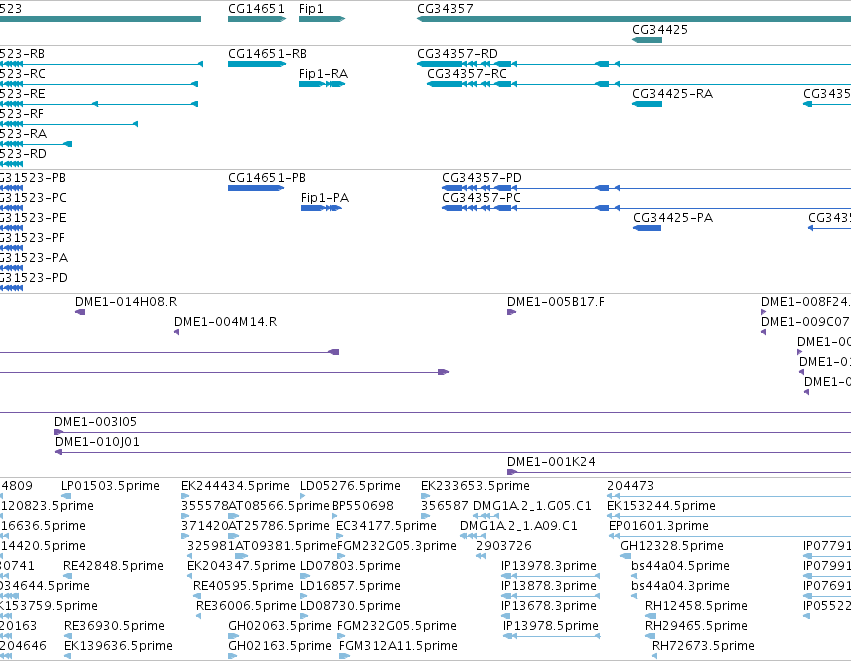
Task: Select EST LD07803.5prime
Action: click(x=350, y=567)
